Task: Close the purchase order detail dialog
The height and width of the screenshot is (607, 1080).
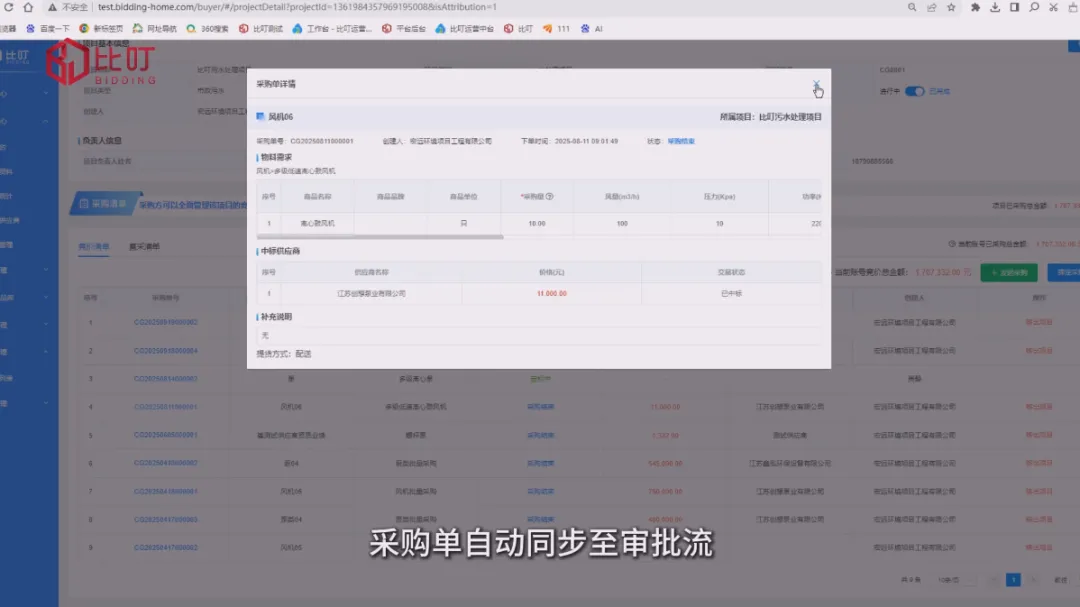Action: coord(816,84)
